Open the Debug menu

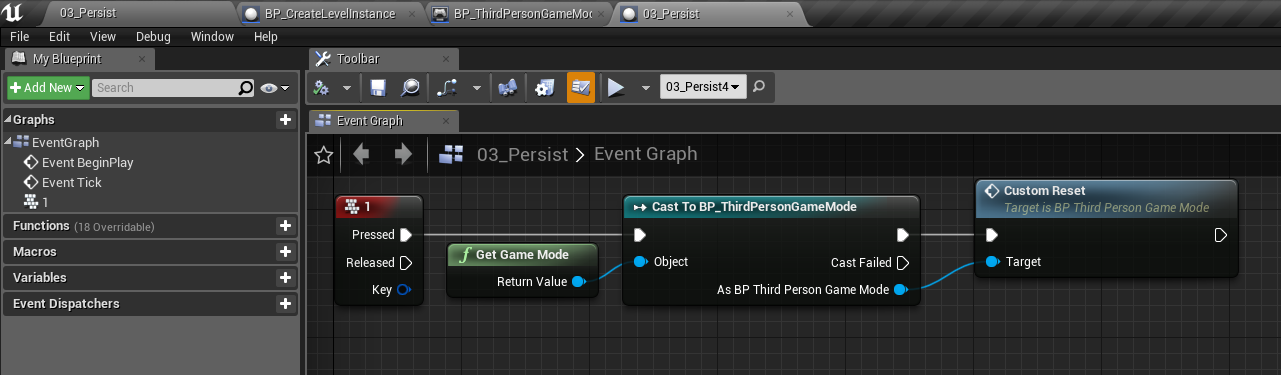(153, 36)
